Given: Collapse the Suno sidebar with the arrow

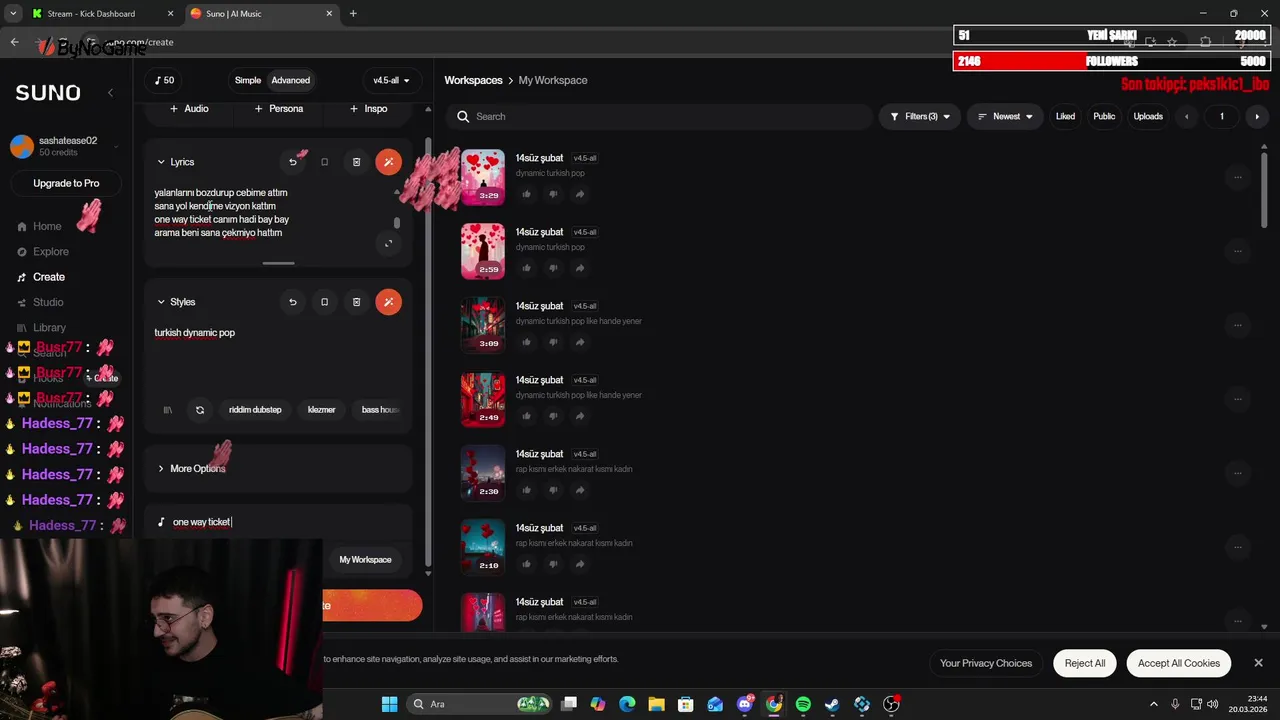Looking at the screenshot, I should pyautogui.click(x=110, y=92).
